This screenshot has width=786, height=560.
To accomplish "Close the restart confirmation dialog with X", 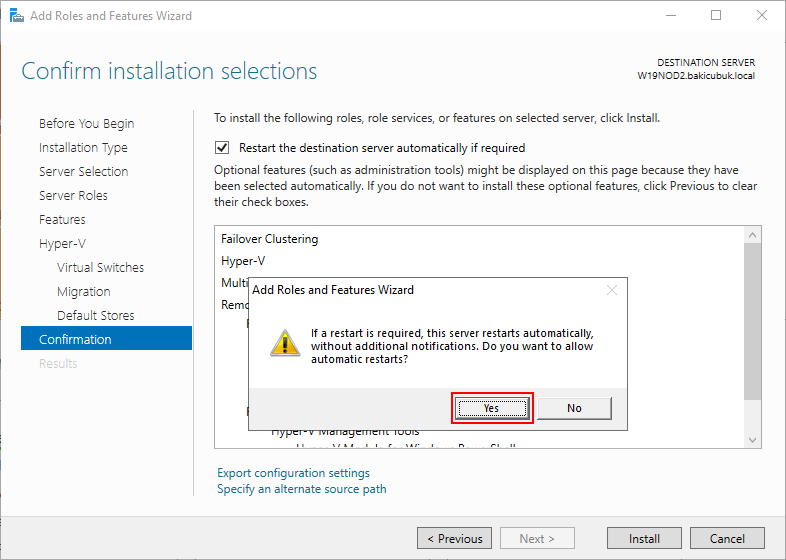I will (612, 290).
